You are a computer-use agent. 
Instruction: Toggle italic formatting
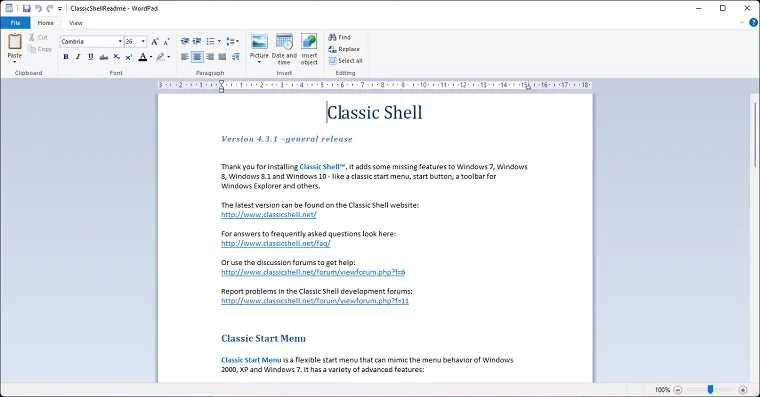[78, 57]
